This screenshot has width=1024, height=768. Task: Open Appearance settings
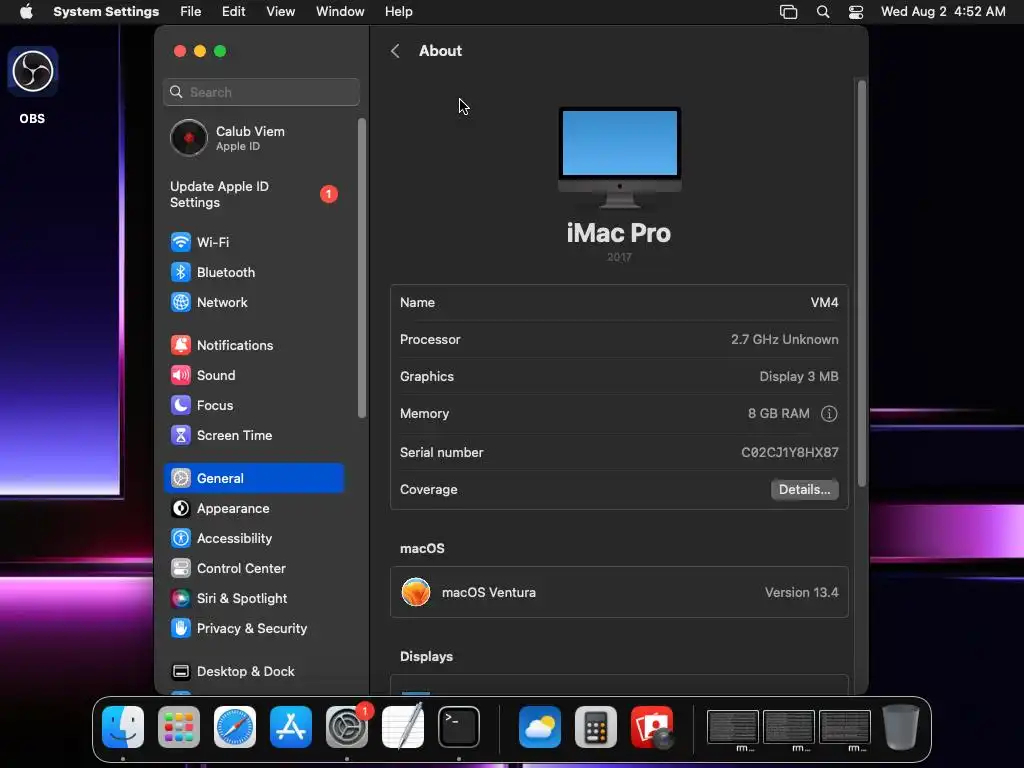253,508
